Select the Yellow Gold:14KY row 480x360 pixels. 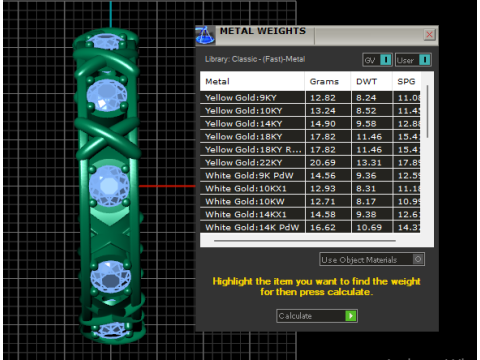coord(310,124)
